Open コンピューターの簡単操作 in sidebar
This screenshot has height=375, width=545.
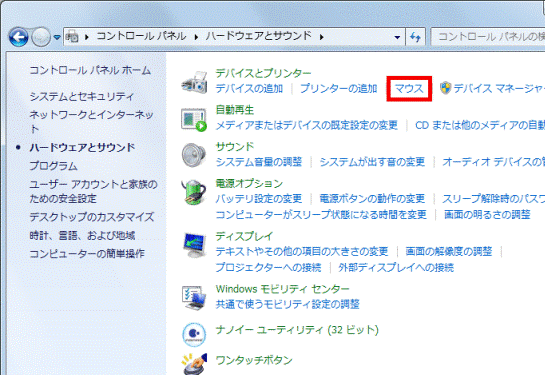pos(87,254)
